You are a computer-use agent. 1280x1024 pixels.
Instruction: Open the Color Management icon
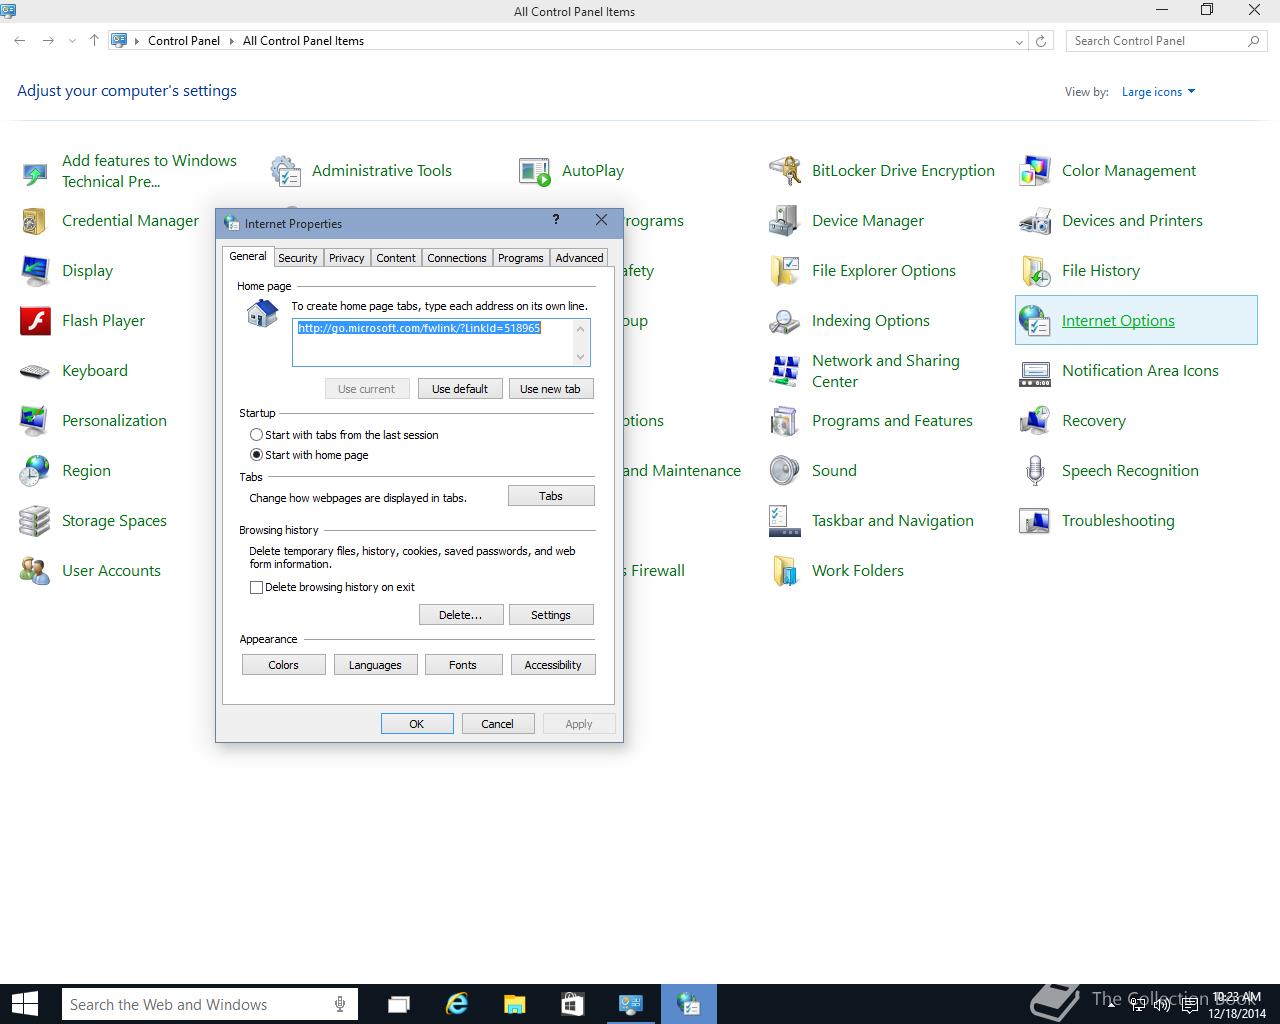click(x=1035, y=171)
